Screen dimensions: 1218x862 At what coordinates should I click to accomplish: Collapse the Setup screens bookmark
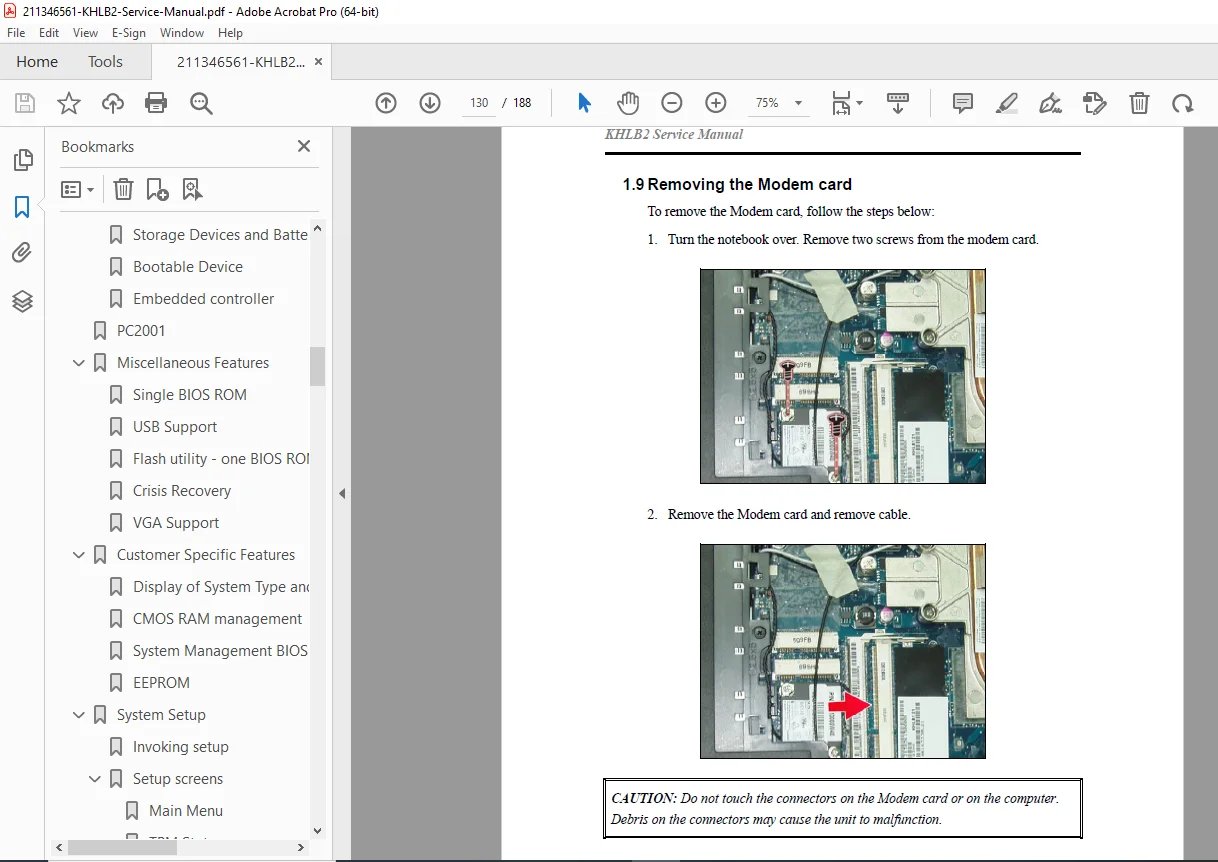(95, 779)
